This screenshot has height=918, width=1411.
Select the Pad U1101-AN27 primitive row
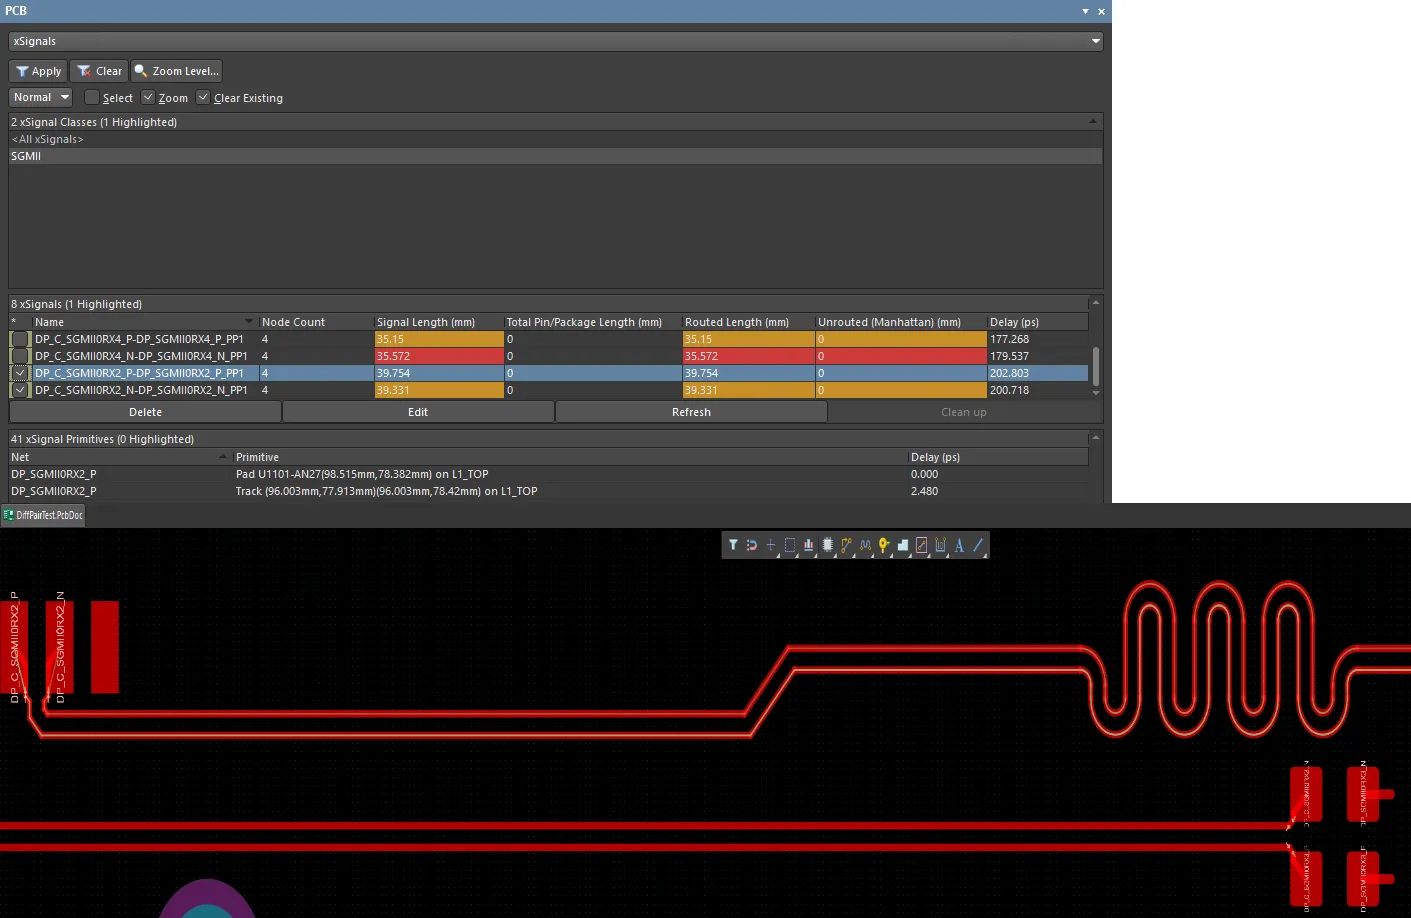click(x=549, y=474)
